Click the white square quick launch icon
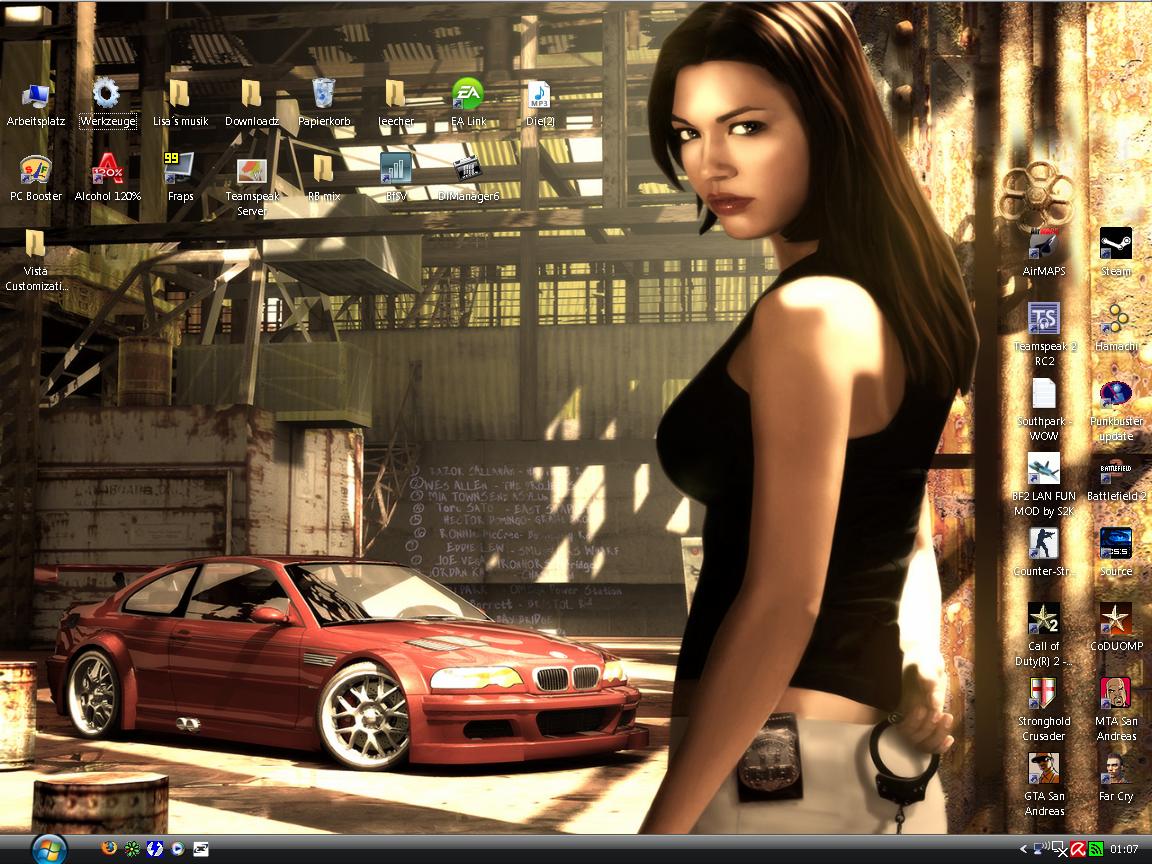 click(x=200, y=849)
